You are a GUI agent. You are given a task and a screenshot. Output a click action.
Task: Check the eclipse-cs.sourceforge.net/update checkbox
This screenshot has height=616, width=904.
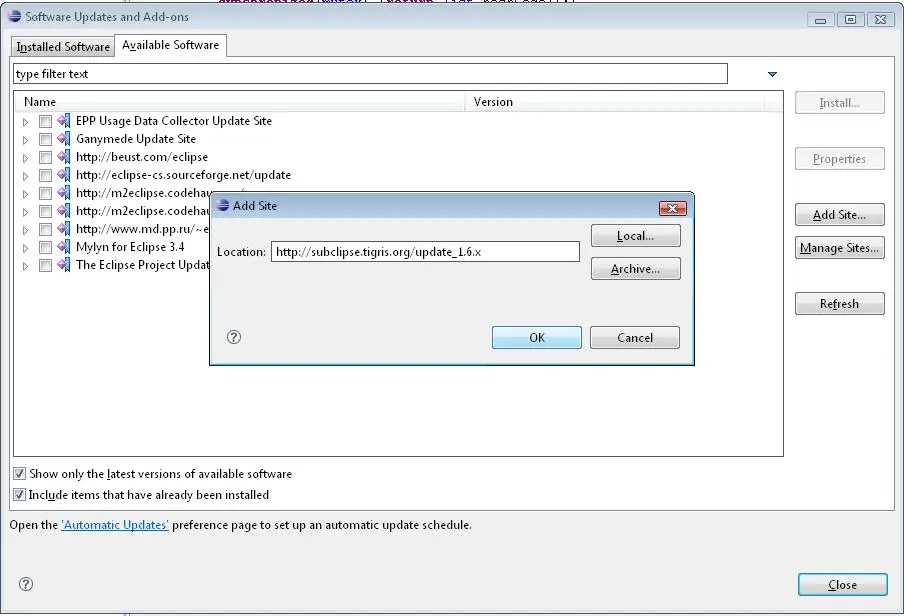[x=46, y=175]
